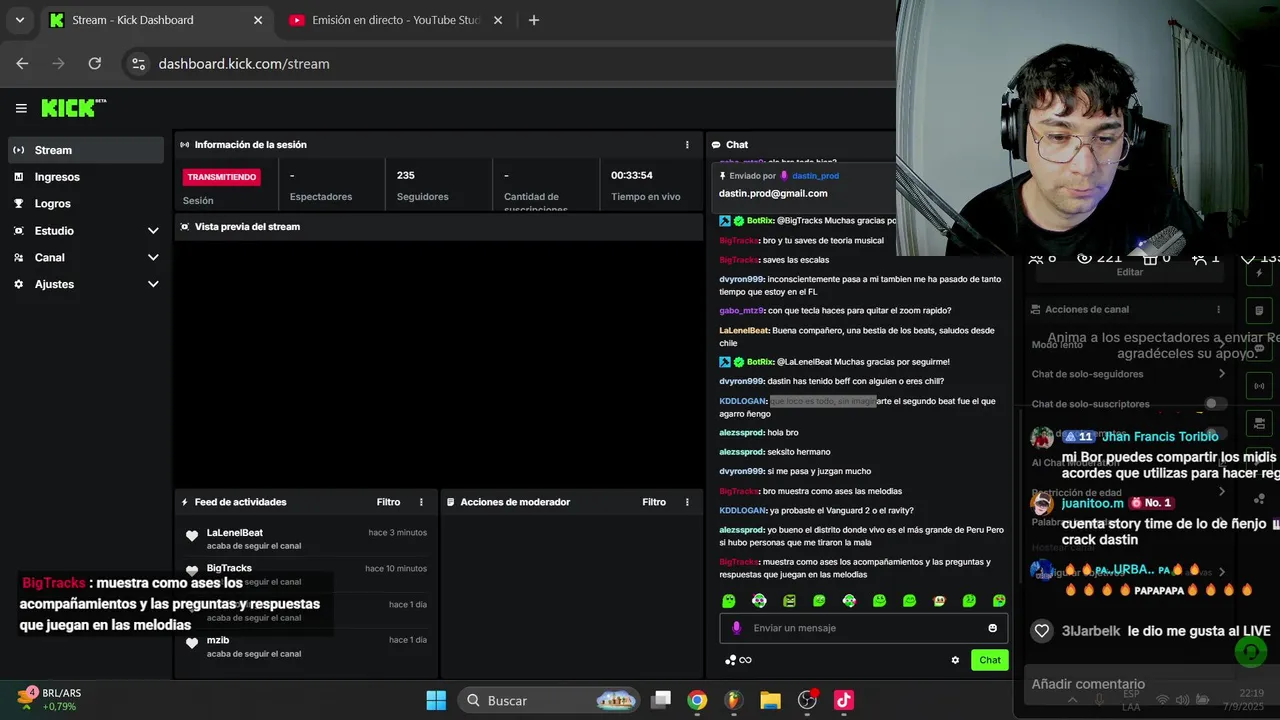Open Acciones de canal three-dot menu

[x=1218, y=310]
